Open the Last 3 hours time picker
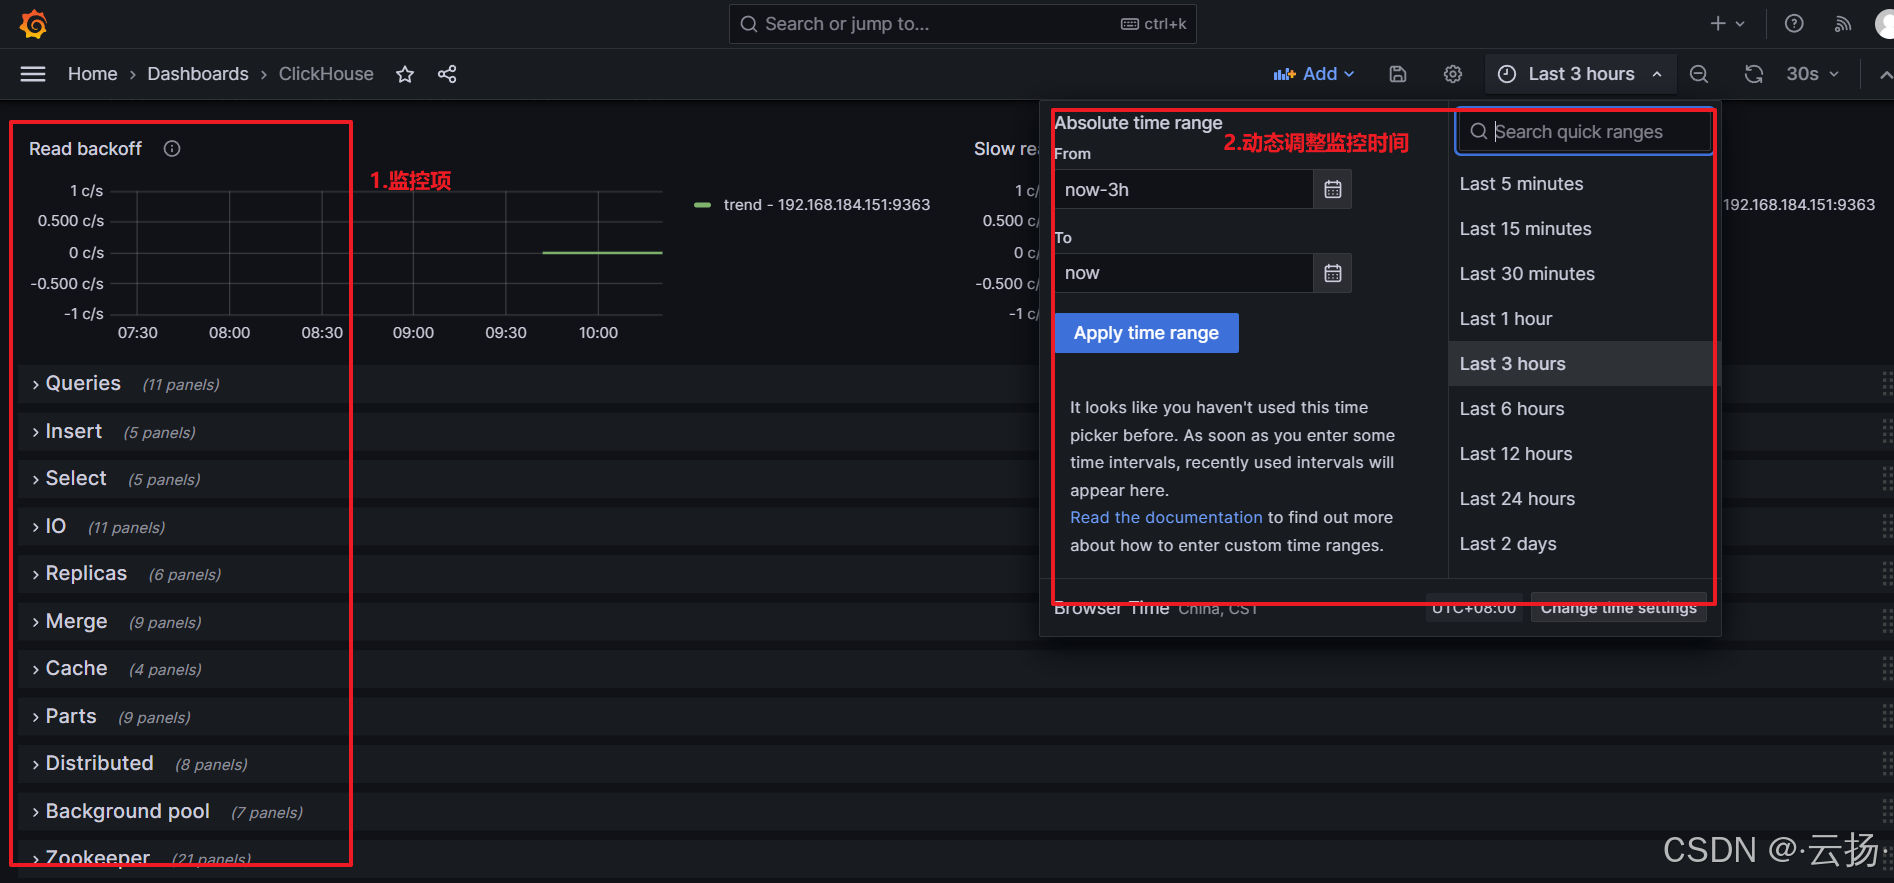Viewport: 1894px width, 883px height. coord(1581,74)
